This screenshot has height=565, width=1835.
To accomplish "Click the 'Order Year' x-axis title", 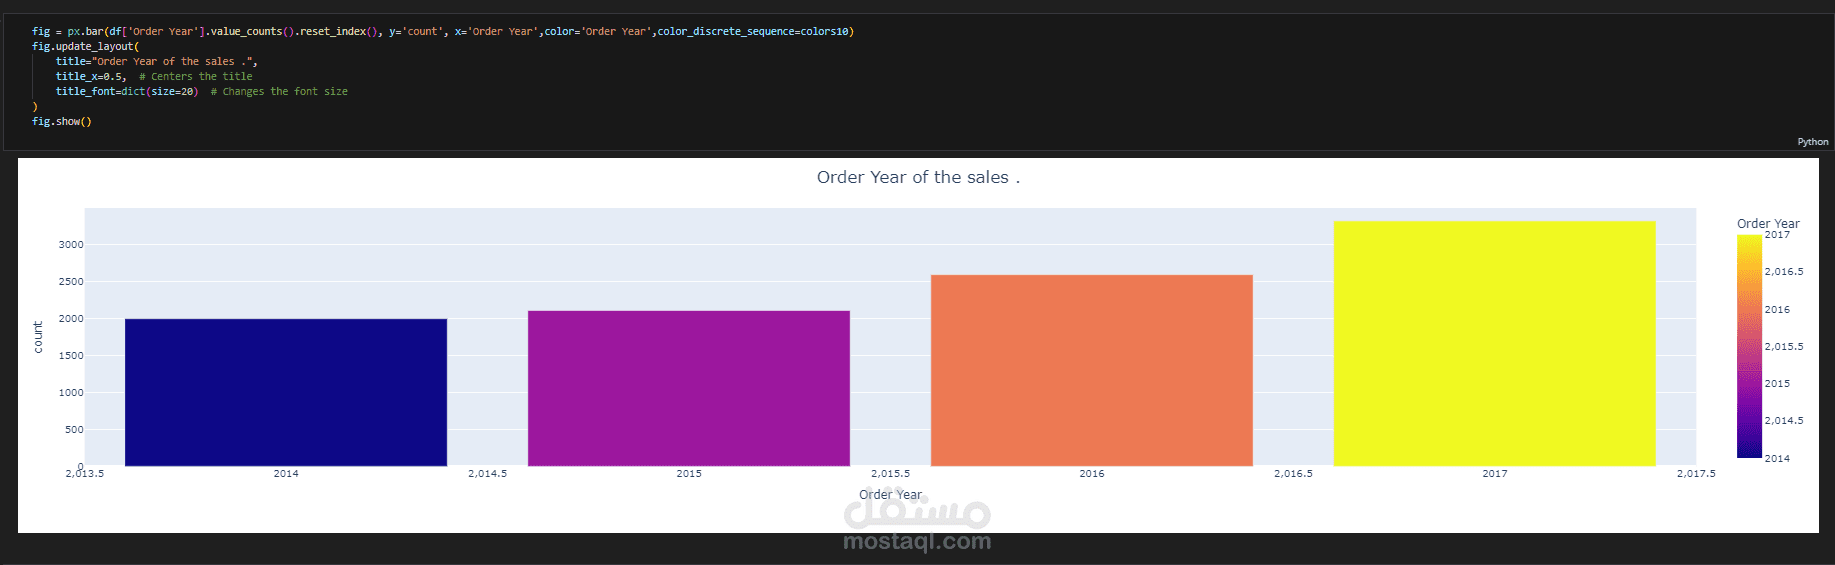I will [x=890, y=494].
